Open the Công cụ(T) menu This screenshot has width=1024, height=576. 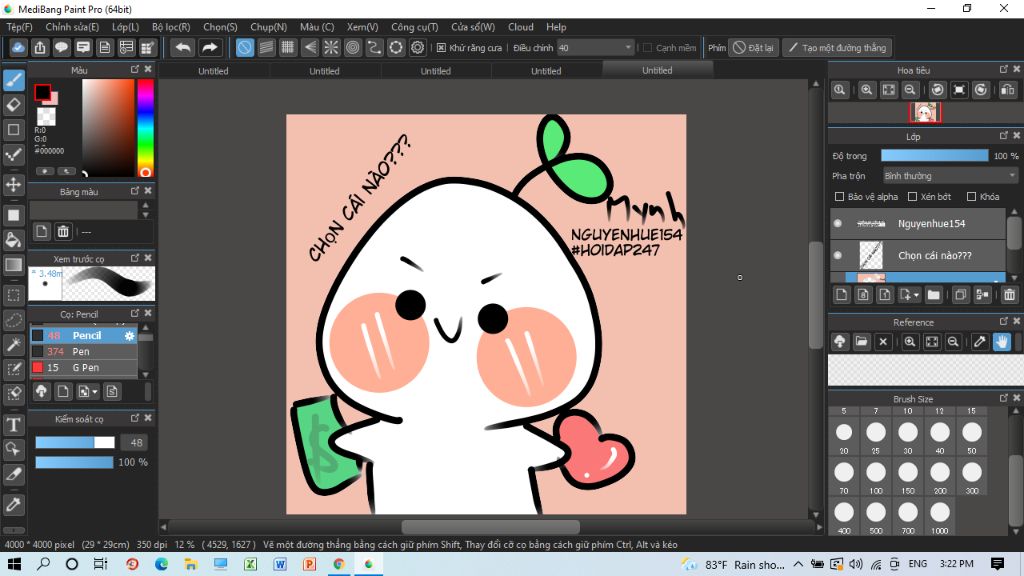click(x=415, y=27)
